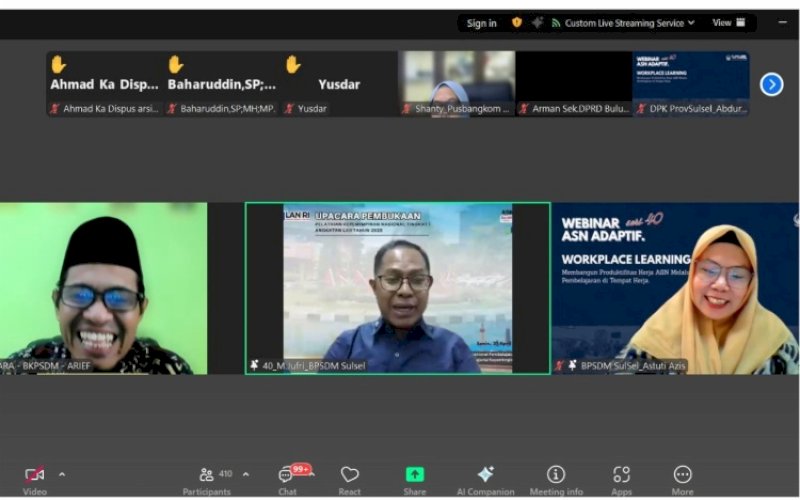Open AI Companion
Screen dimensions: 800x500
pyautogui.click(x=485, y=476)
